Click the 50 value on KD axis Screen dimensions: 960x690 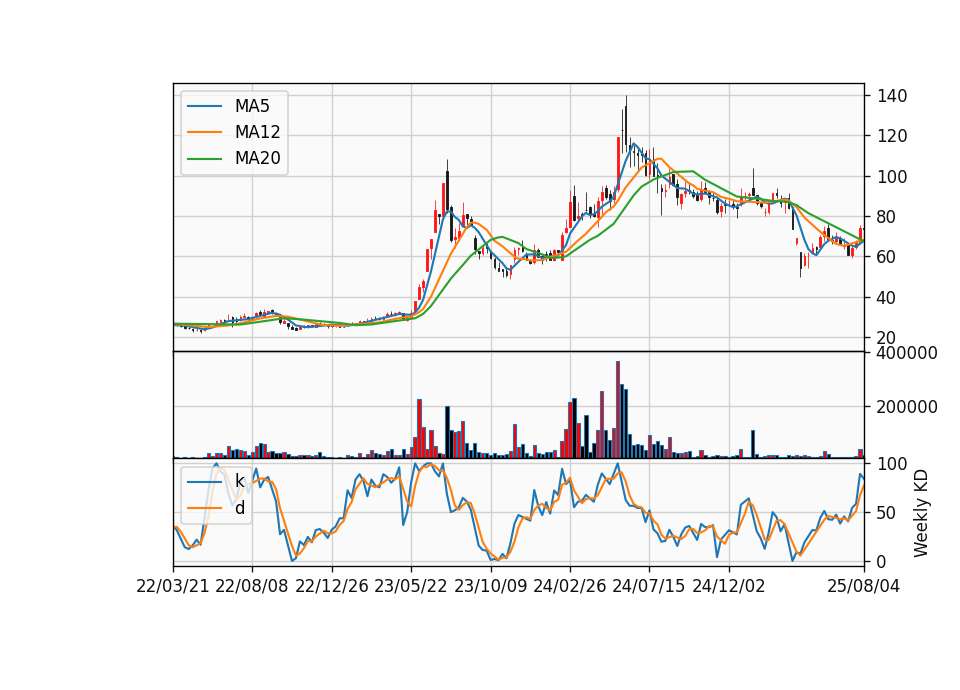[887, 513]
